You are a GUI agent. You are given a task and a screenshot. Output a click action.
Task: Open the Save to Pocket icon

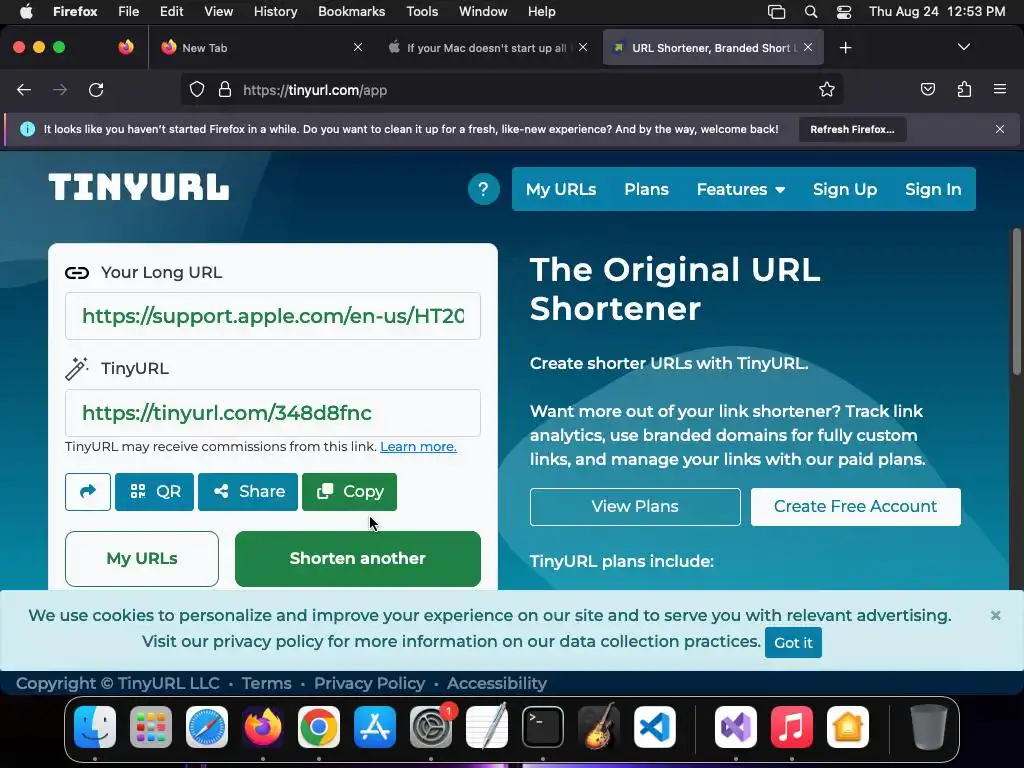(x=927, y=89)
